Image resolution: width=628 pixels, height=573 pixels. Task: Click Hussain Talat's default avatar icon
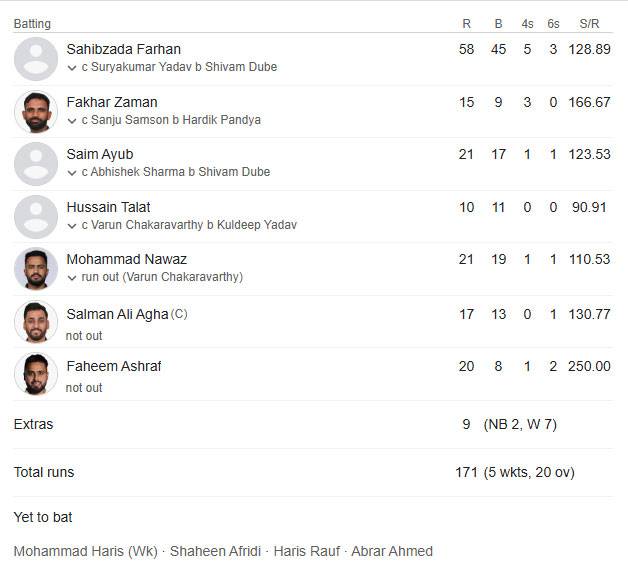click(x=36, y=217)
